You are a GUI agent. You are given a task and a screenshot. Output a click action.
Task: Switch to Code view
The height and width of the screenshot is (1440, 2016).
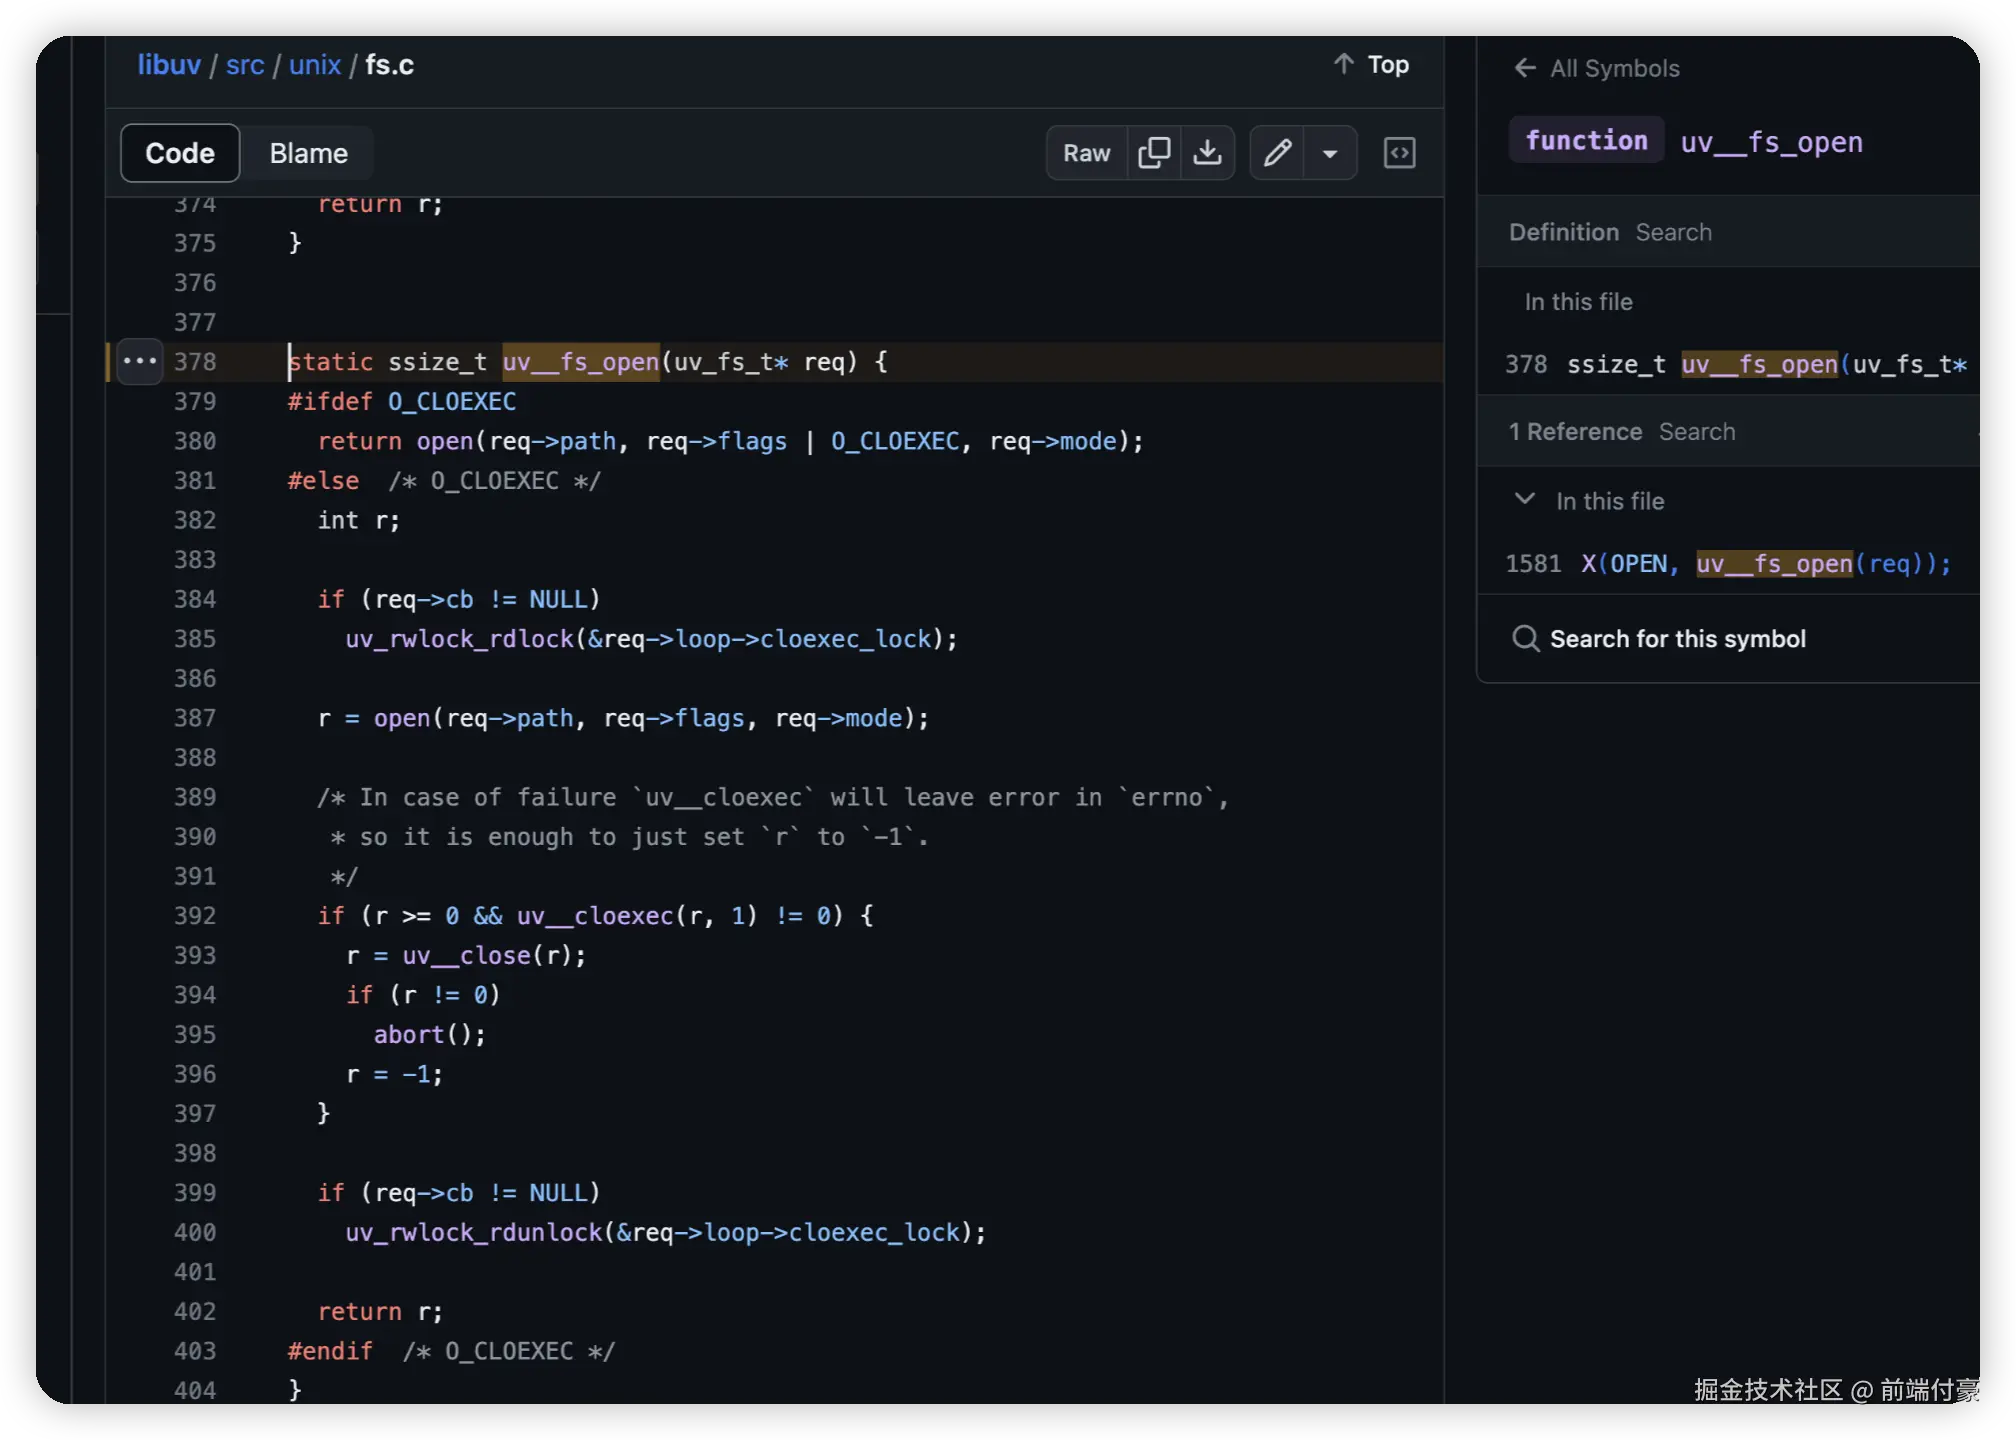pos(180,153)
